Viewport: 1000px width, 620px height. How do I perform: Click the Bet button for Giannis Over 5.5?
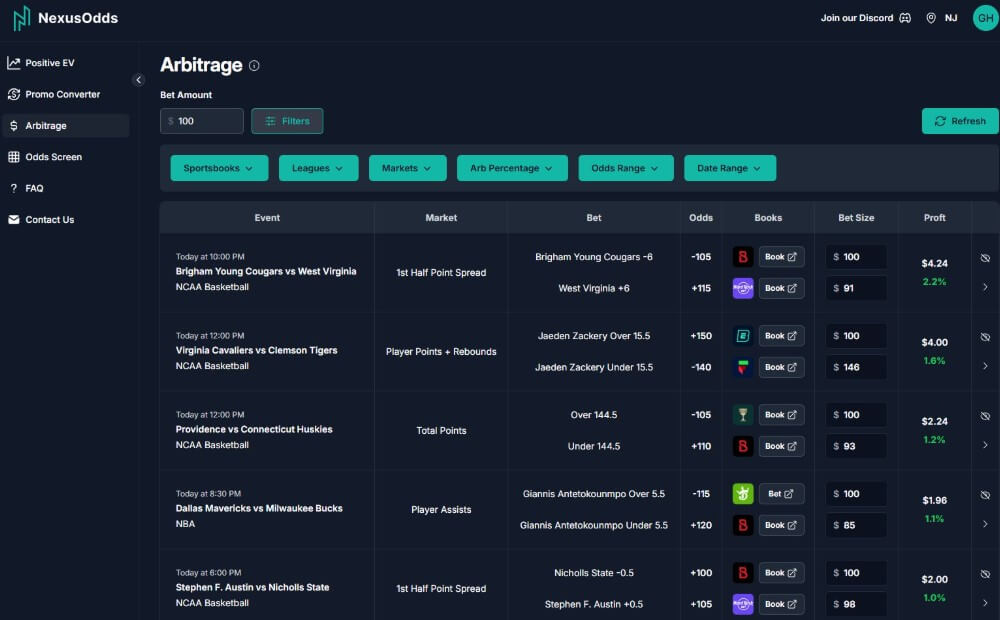pyautogui.click(x=781, y=493)
